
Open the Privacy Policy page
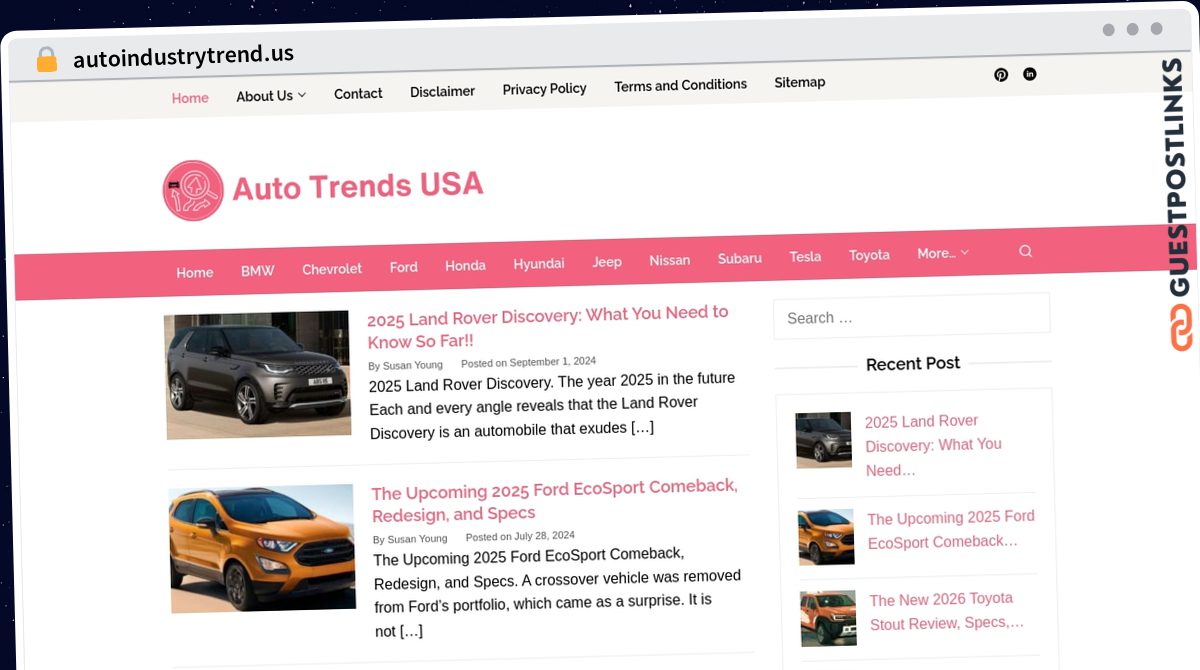pyautogui.click(x=544, y=89)
